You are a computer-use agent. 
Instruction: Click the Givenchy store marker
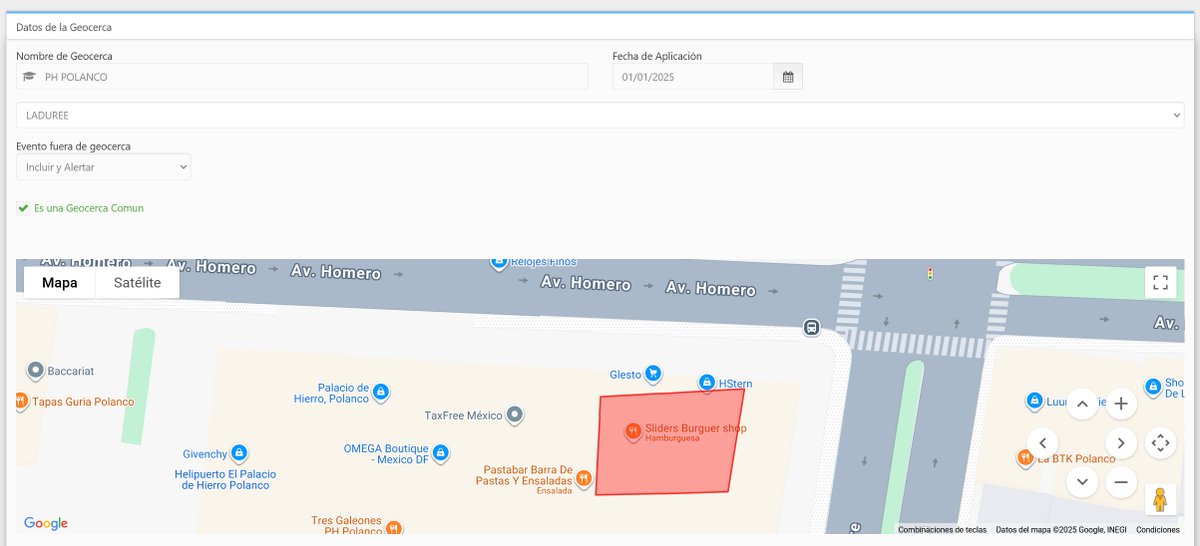coord(239,453)
